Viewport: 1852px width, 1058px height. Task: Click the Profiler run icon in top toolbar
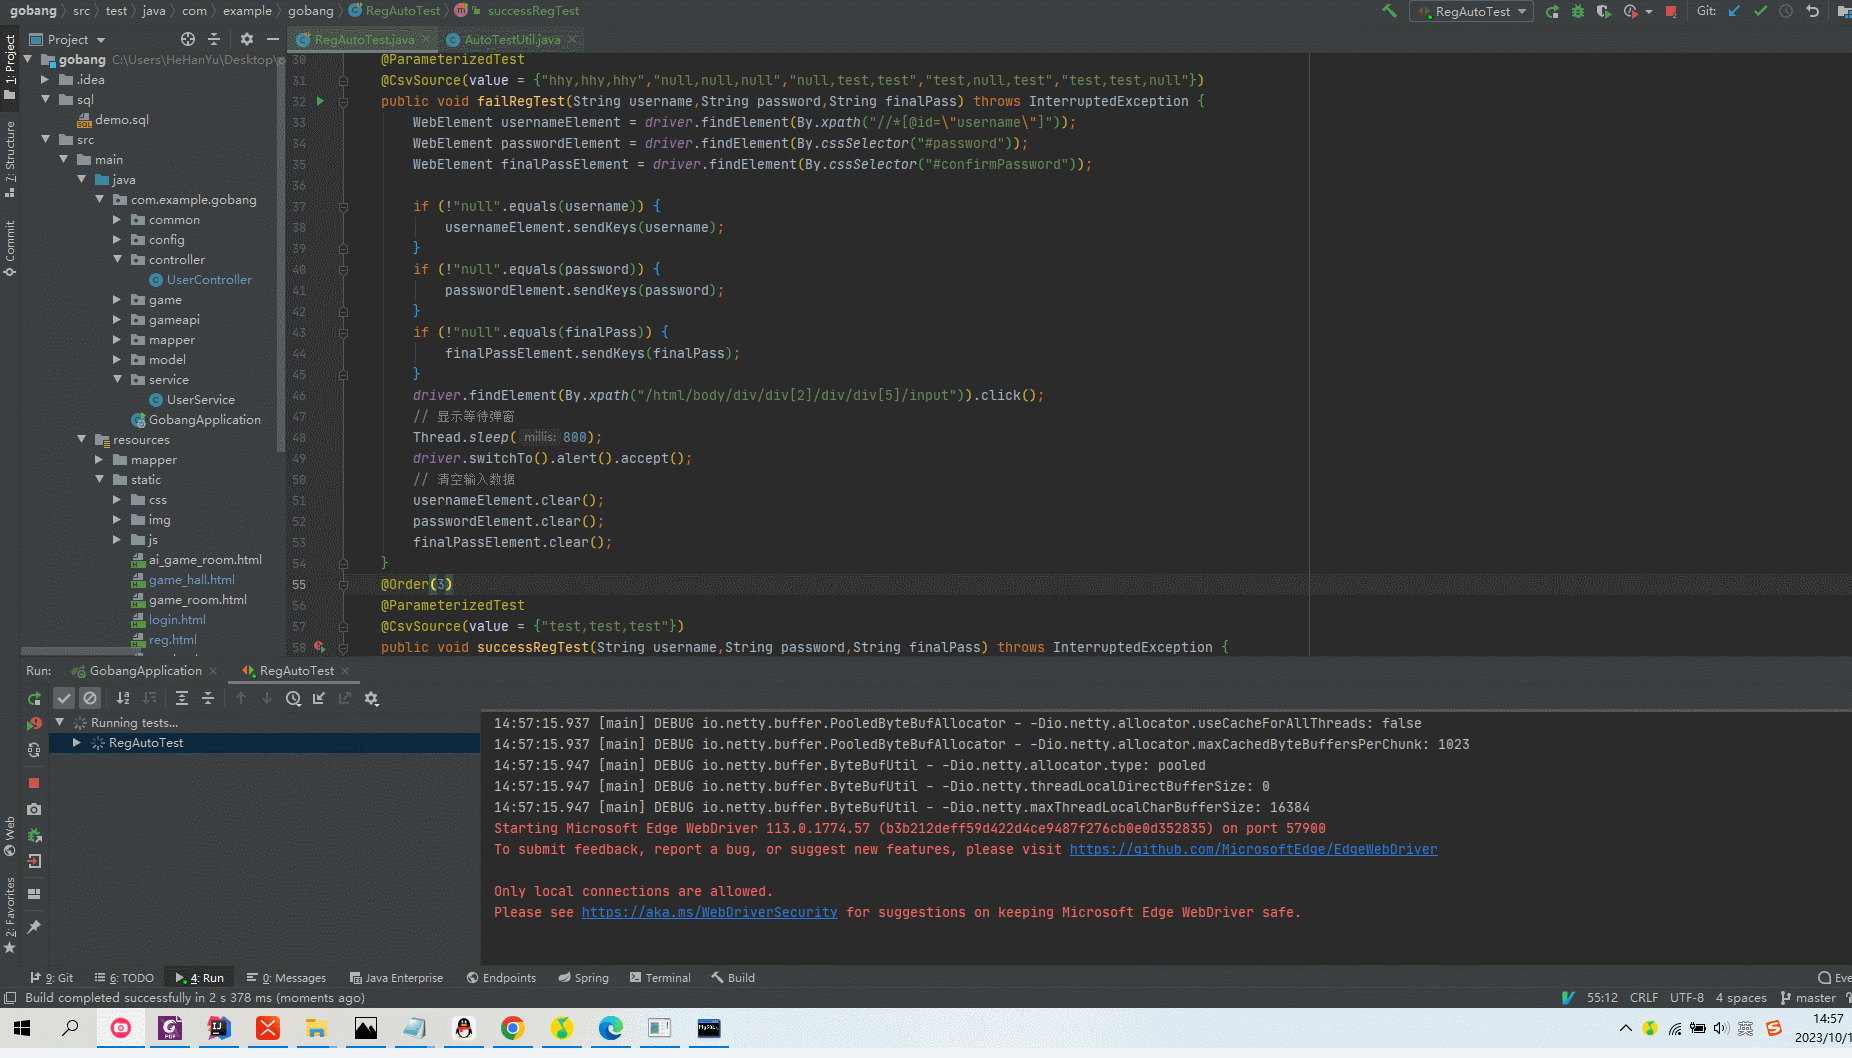[x=1631, y=11]
